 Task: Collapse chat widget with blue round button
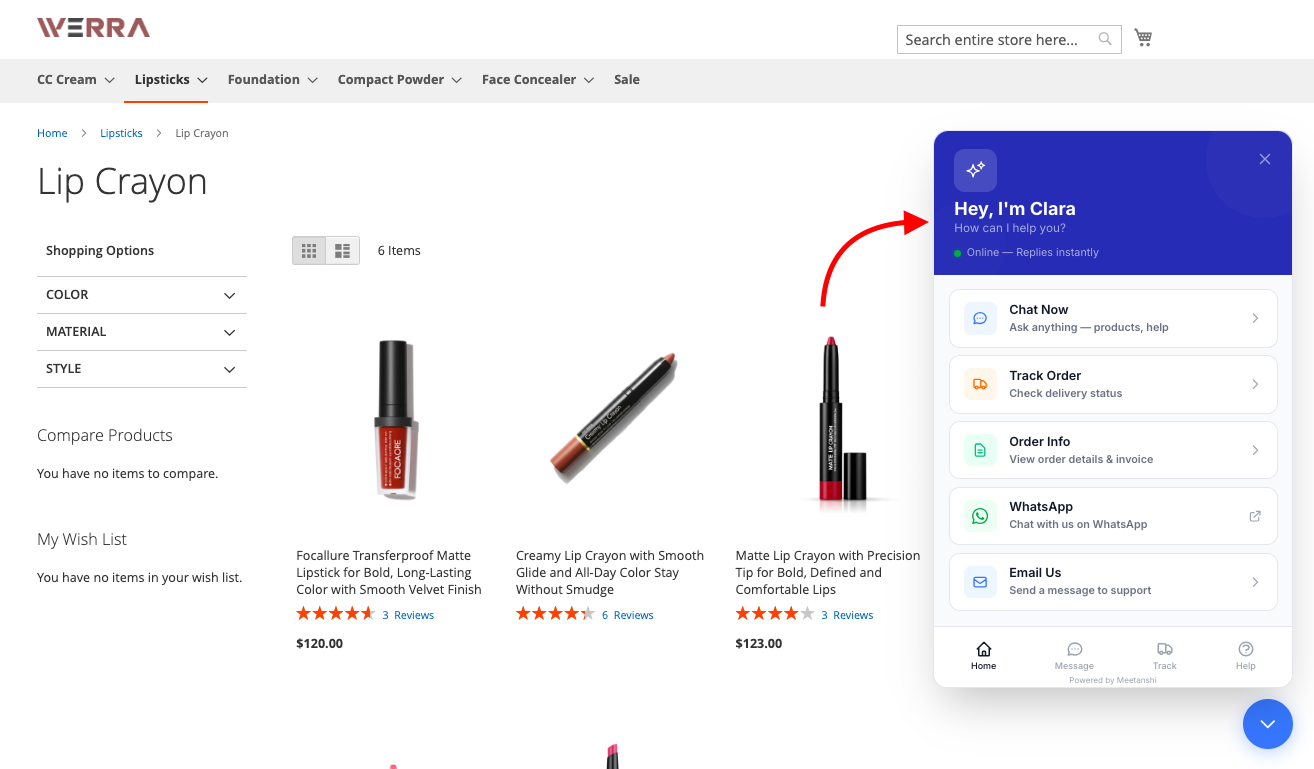coord(1268,724)
